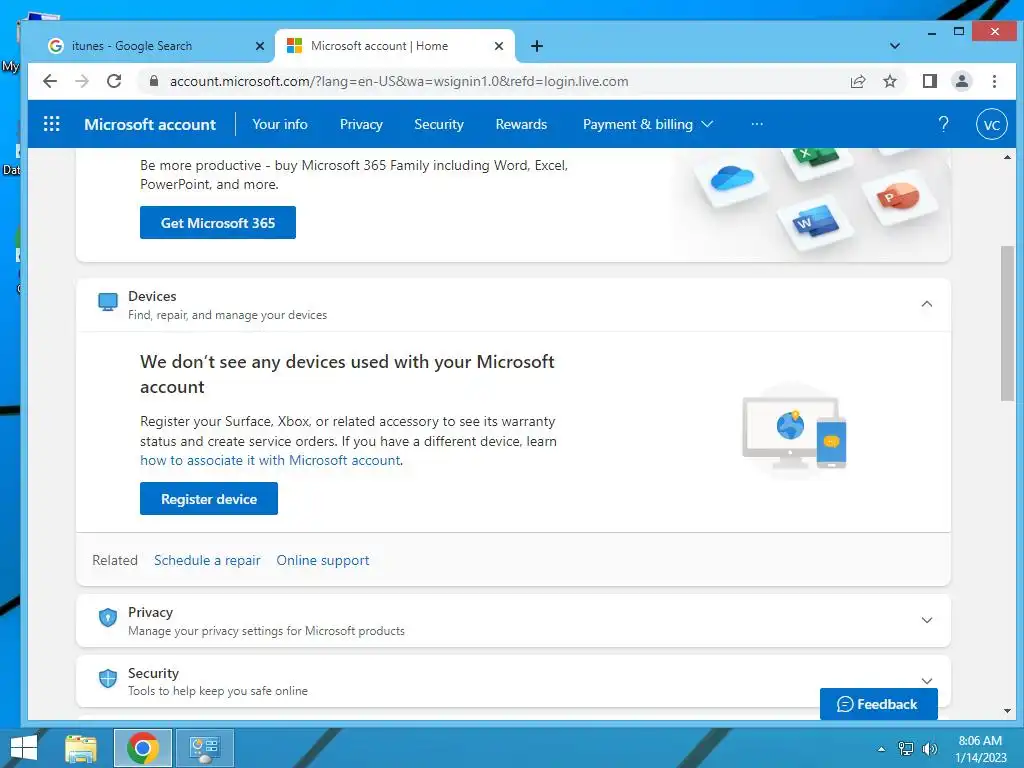Bookmark this page with the star icon
1024x768 pixels.
pos(889,81)
